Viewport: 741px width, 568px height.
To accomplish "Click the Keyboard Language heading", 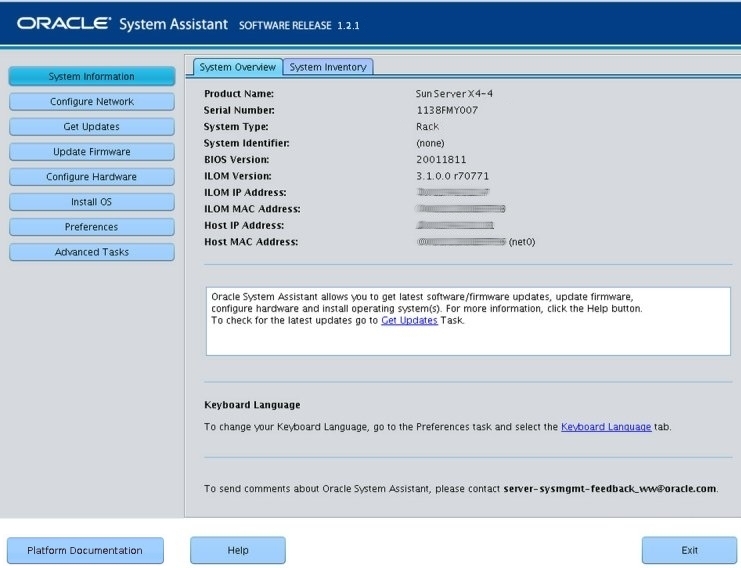I will (252, 404).
